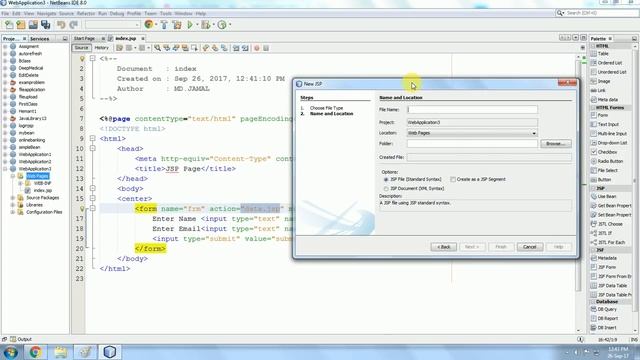Switch to the Start Page tab
Viewport: 640px width, 360px height.
pos(84,38)
